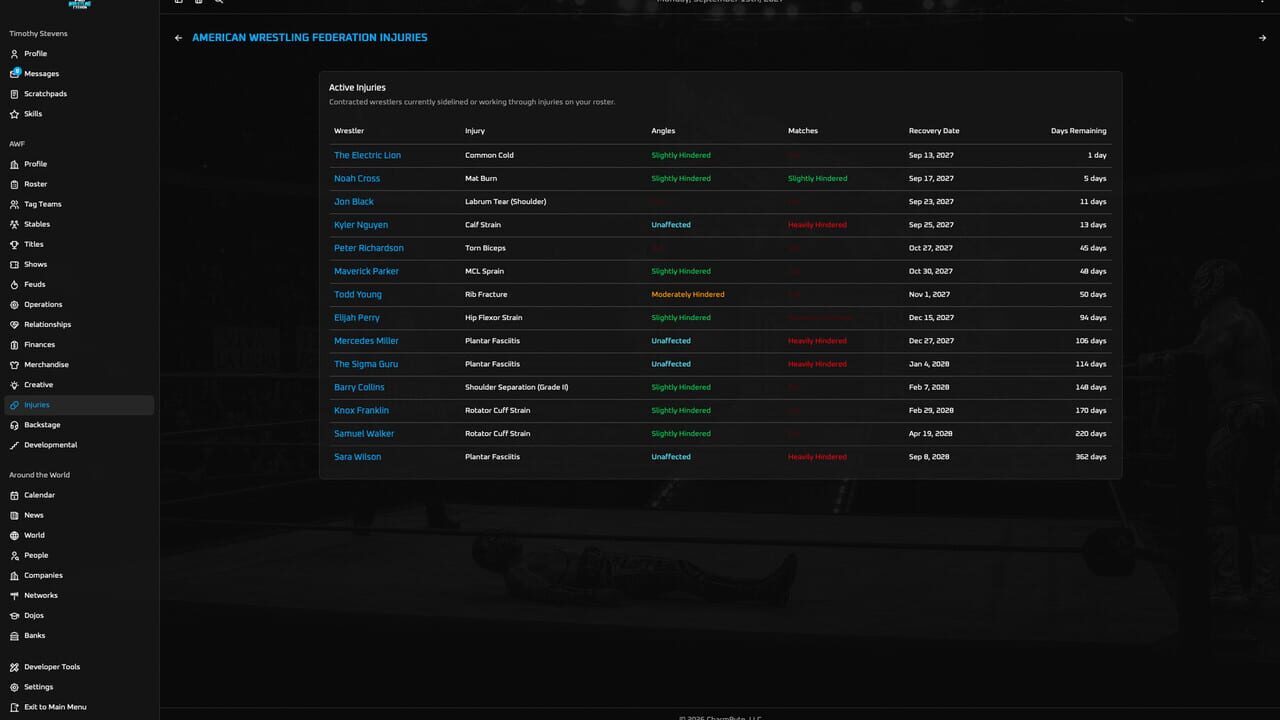View Kyler Nguyen's profile link

pyautogui.click(x=361, y=225)
